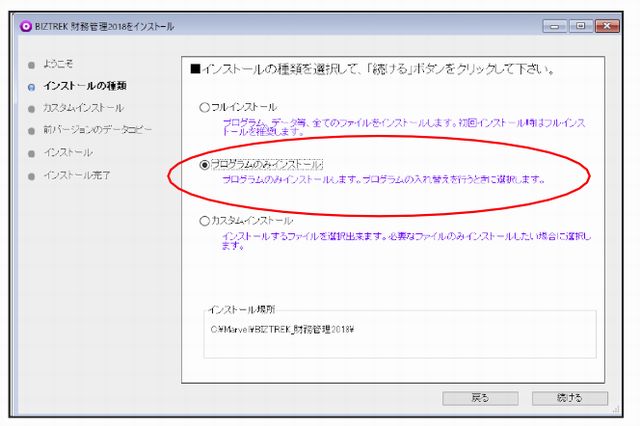Click the ようこそ step in sidebar
This screenshot has height=426, width=640.
tap(58, 64)
